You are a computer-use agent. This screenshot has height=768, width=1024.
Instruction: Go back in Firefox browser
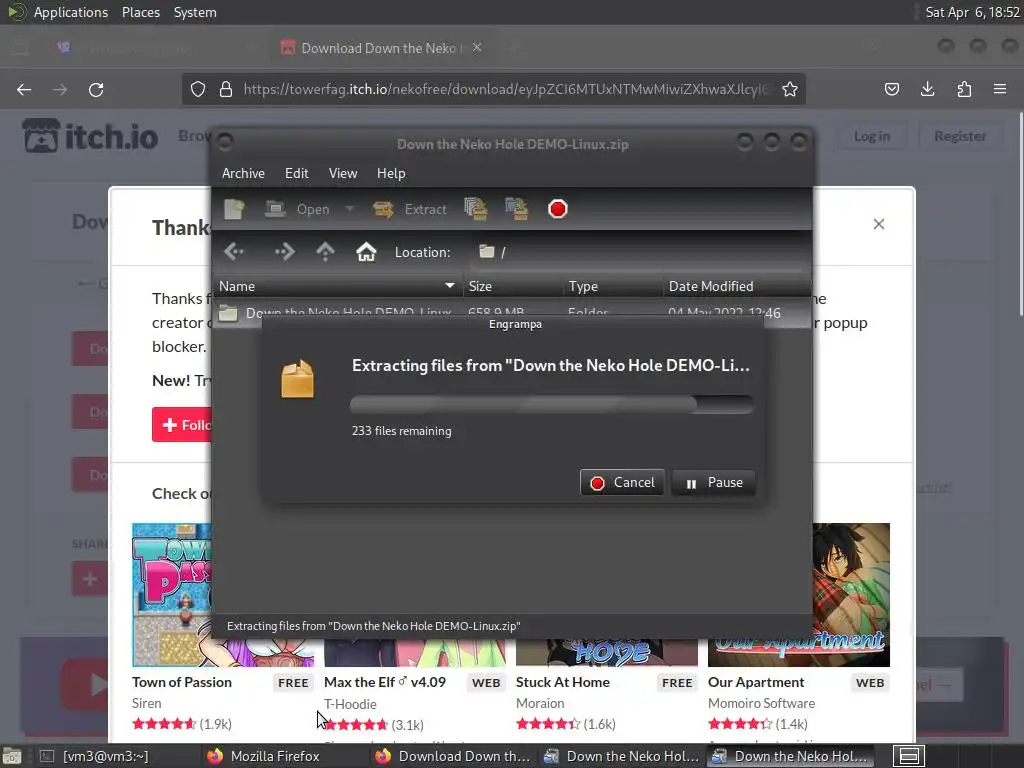(x=24, y=89)
